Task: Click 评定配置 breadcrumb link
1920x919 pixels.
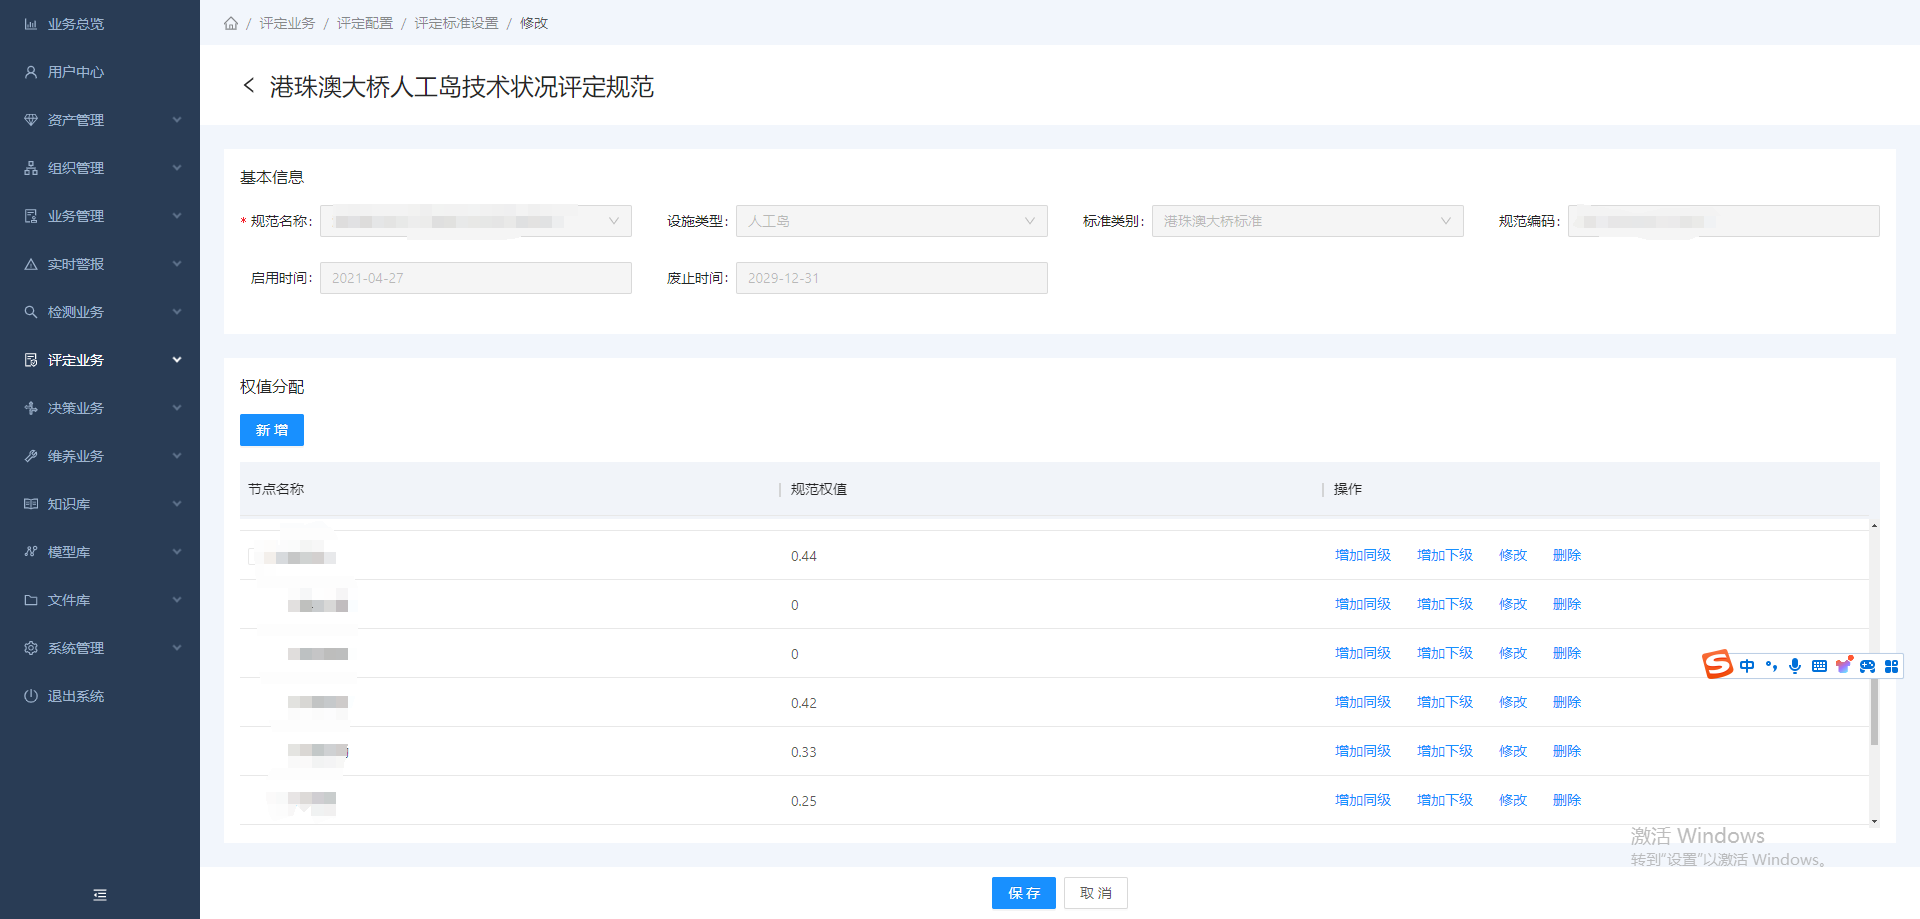Action: pyautogui.click(x=365, y=23)
